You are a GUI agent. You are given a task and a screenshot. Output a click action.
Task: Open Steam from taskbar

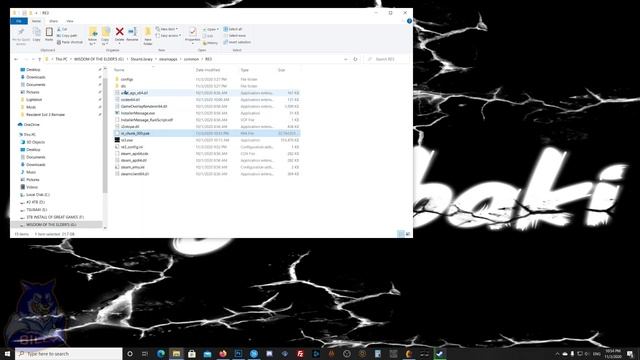point(440,353)
